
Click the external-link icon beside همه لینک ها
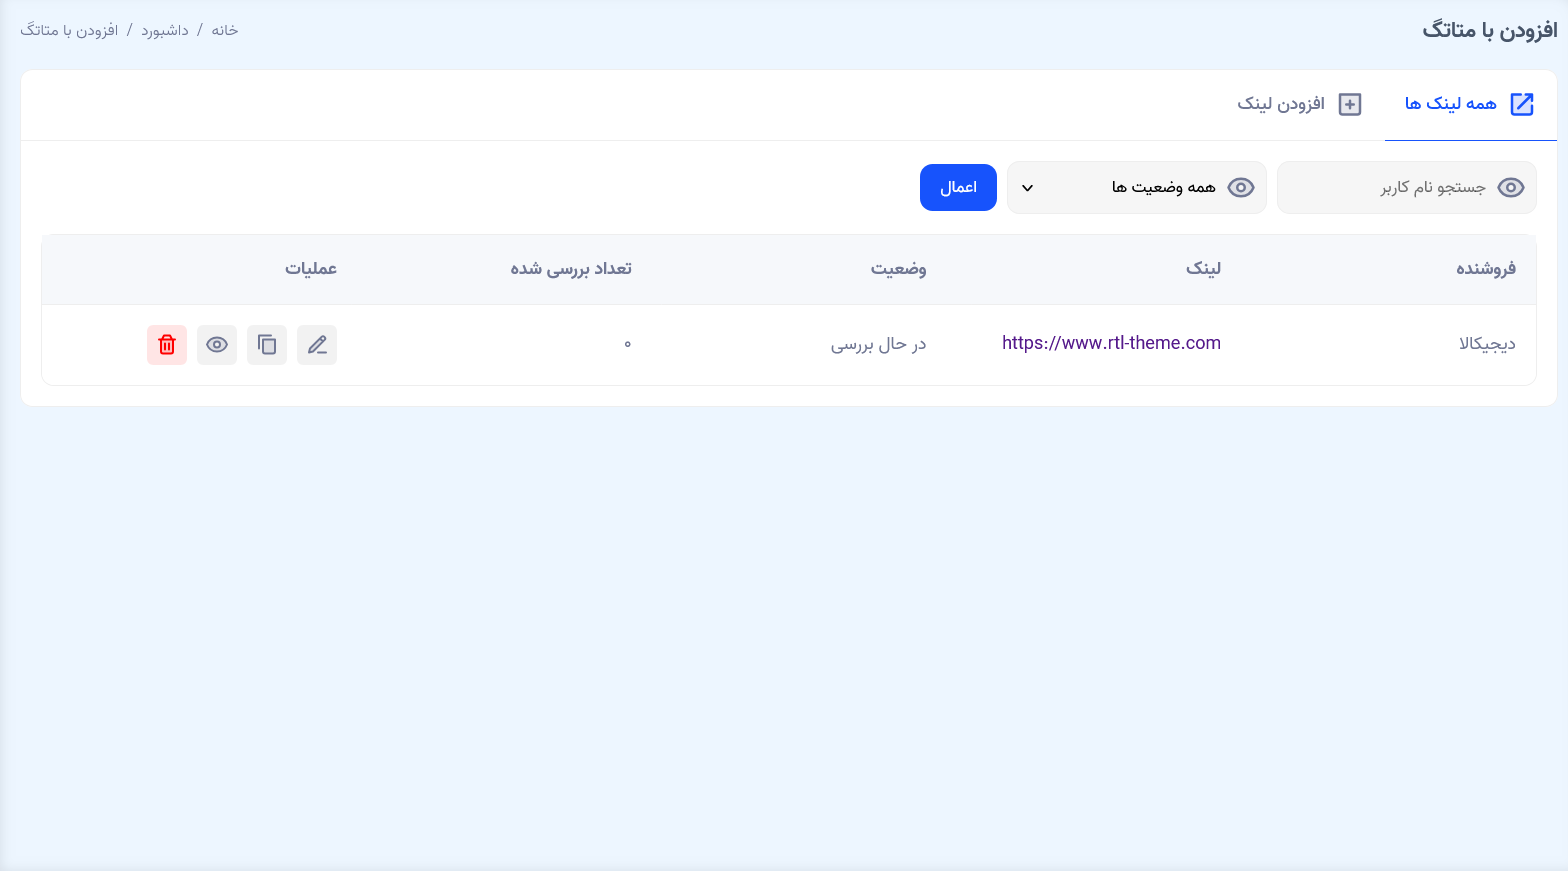click(x=1521, y=104)
